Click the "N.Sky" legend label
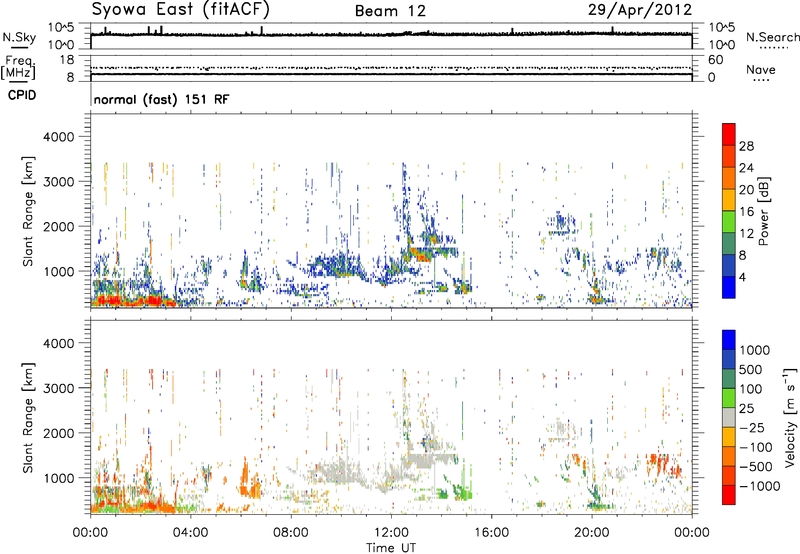Screen dimensions: 800x554 (x=19, y=37)
